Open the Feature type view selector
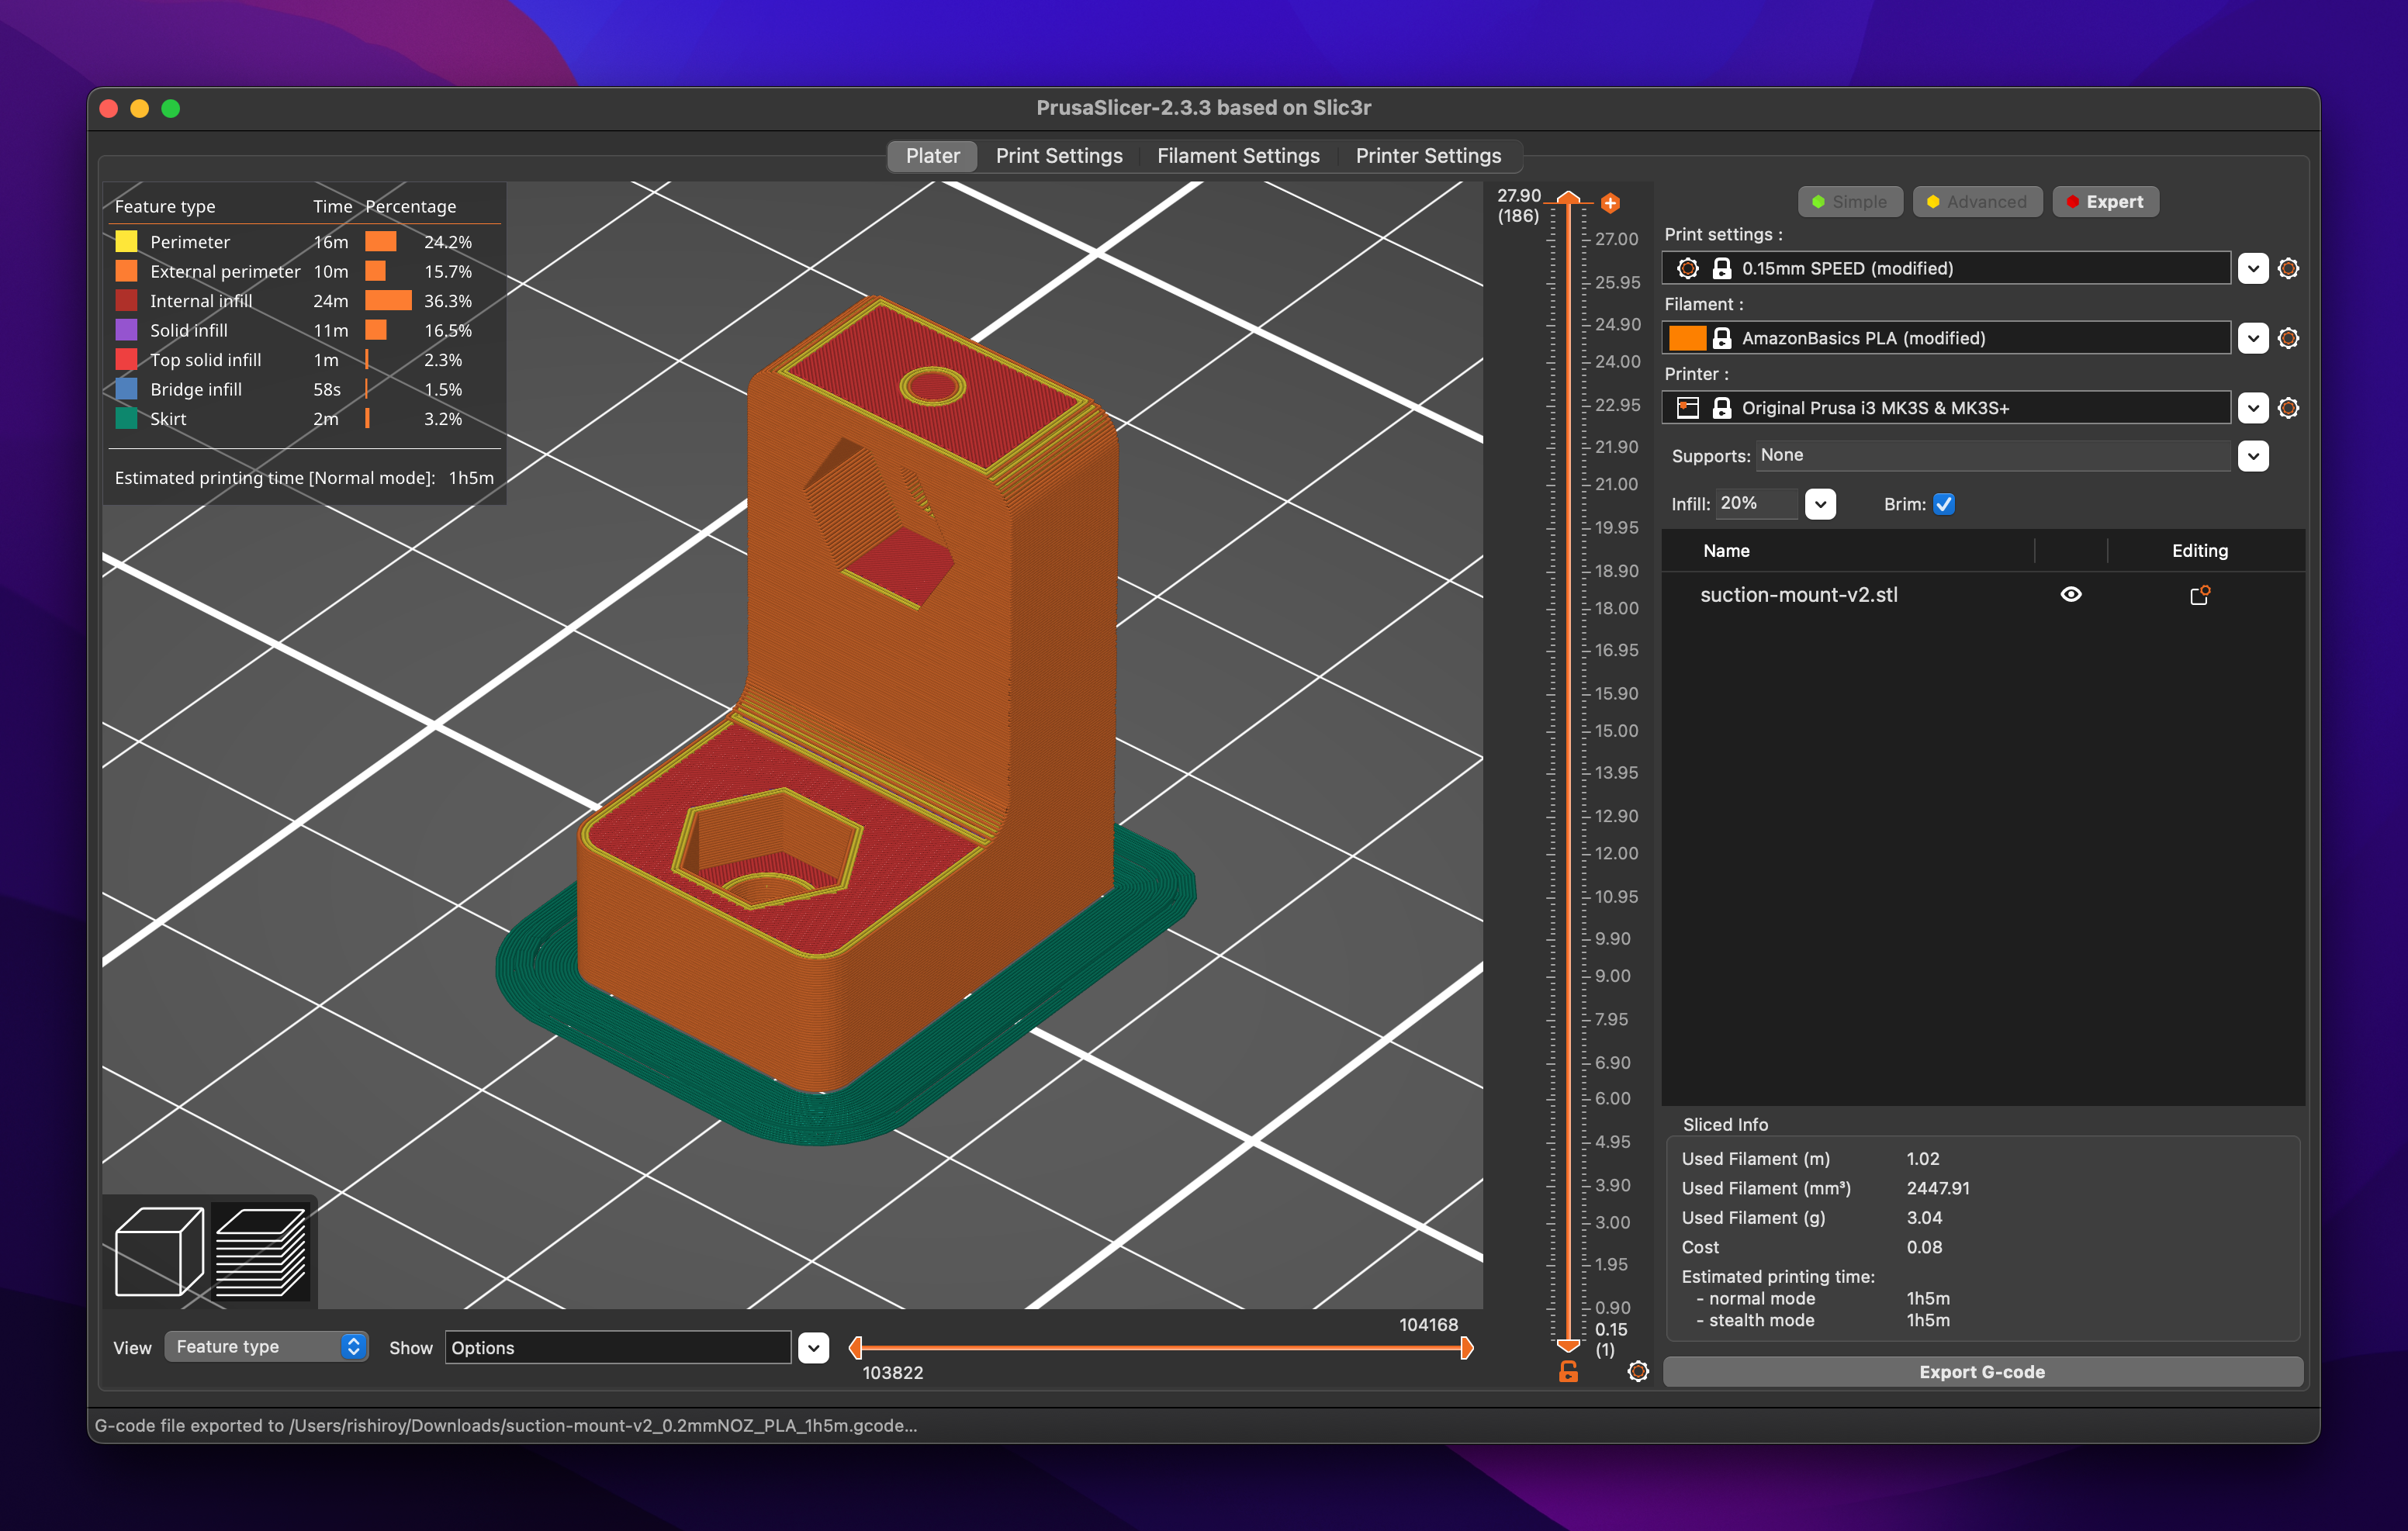The image size is (2408, 1531). 265,1347
